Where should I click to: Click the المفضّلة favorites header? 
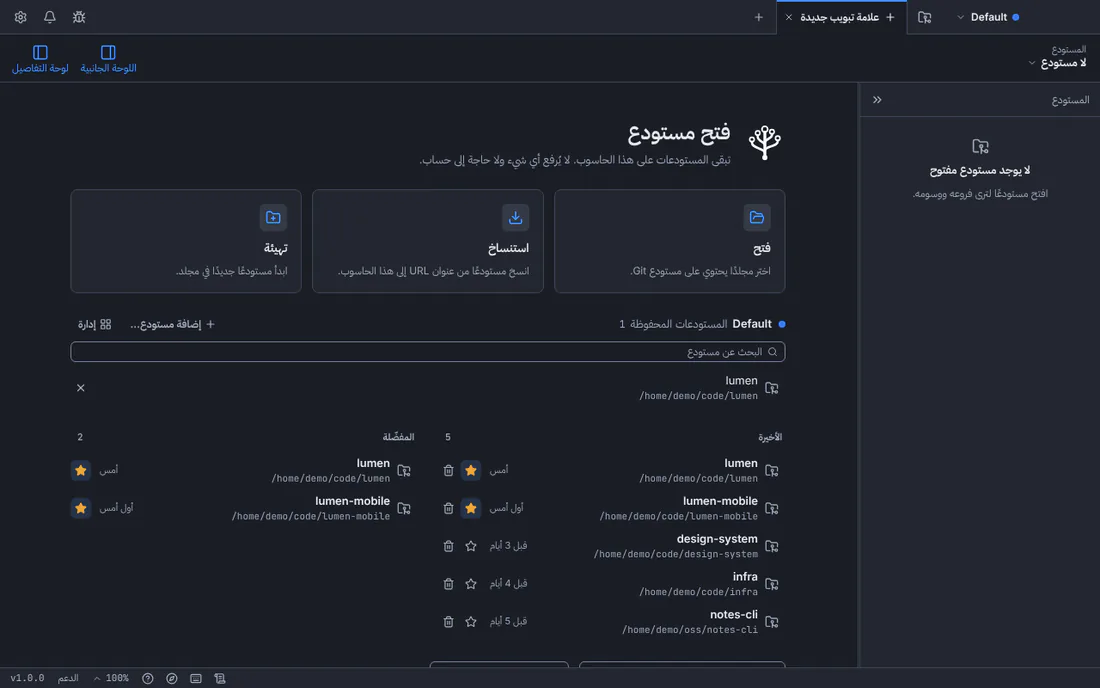pyautogui.click(x=398, y=437)
